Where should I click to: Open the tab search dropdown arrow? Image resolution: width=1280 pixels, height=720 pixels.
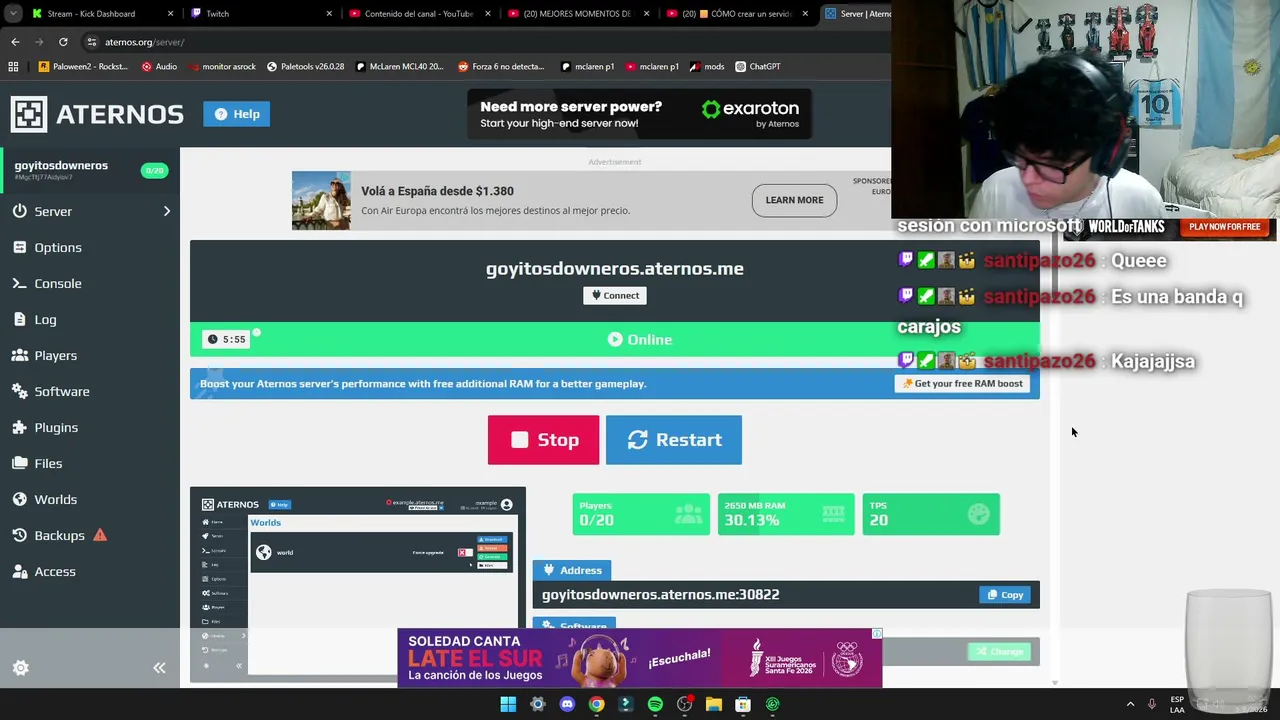[x=13, y=14]
